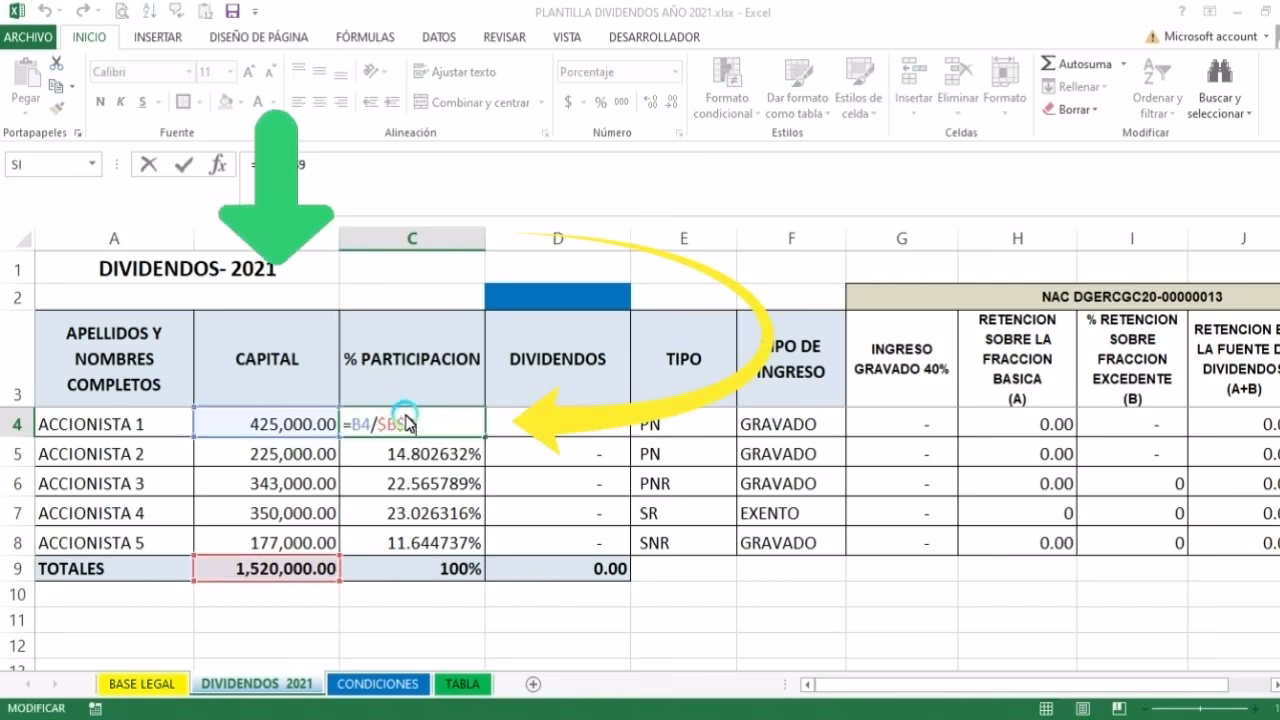Switch to the FÓRMULAS ribbon tab

click(x=365, y=37)
